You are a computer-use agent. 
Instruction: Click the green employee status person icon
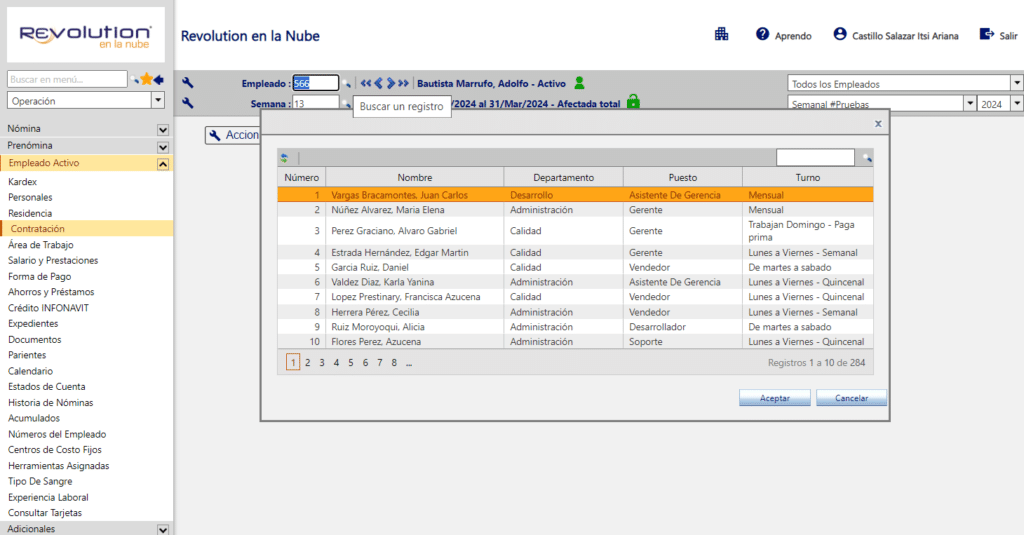click(579, 83)
